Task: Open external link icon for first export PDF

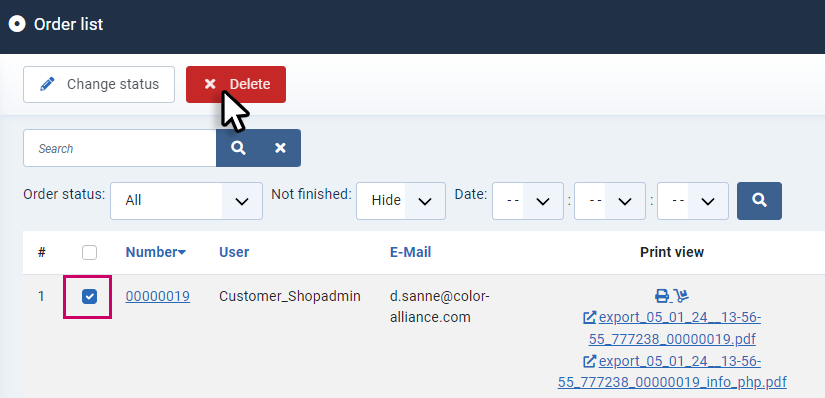Action: [590, 317]
